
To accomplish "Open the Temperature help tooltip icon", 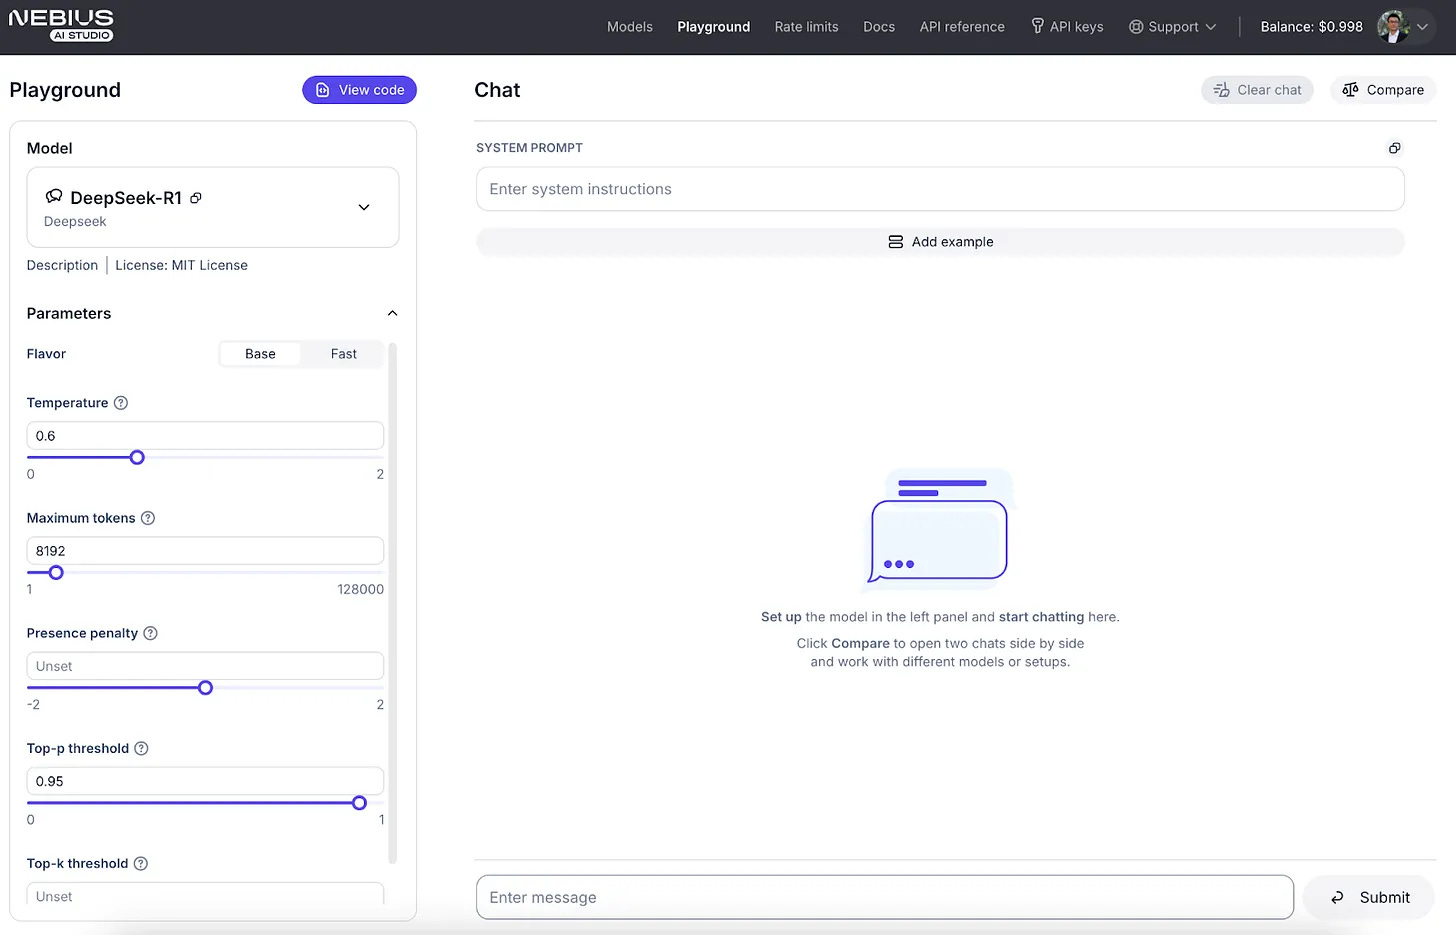I will pos(121,403).
